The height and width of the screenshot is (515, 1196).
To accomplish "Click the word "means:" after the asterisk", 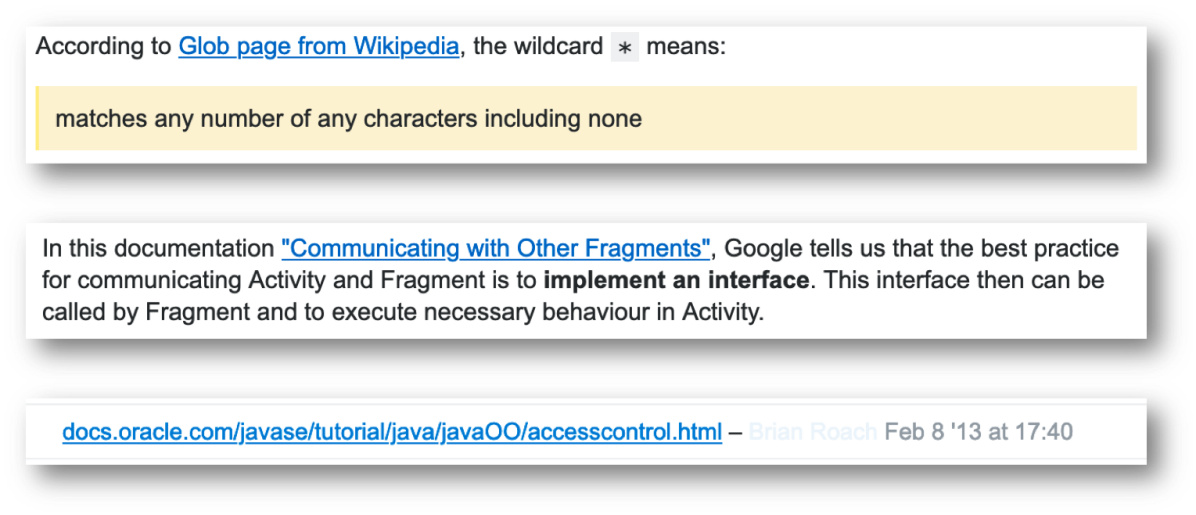I will pos(686,47).
